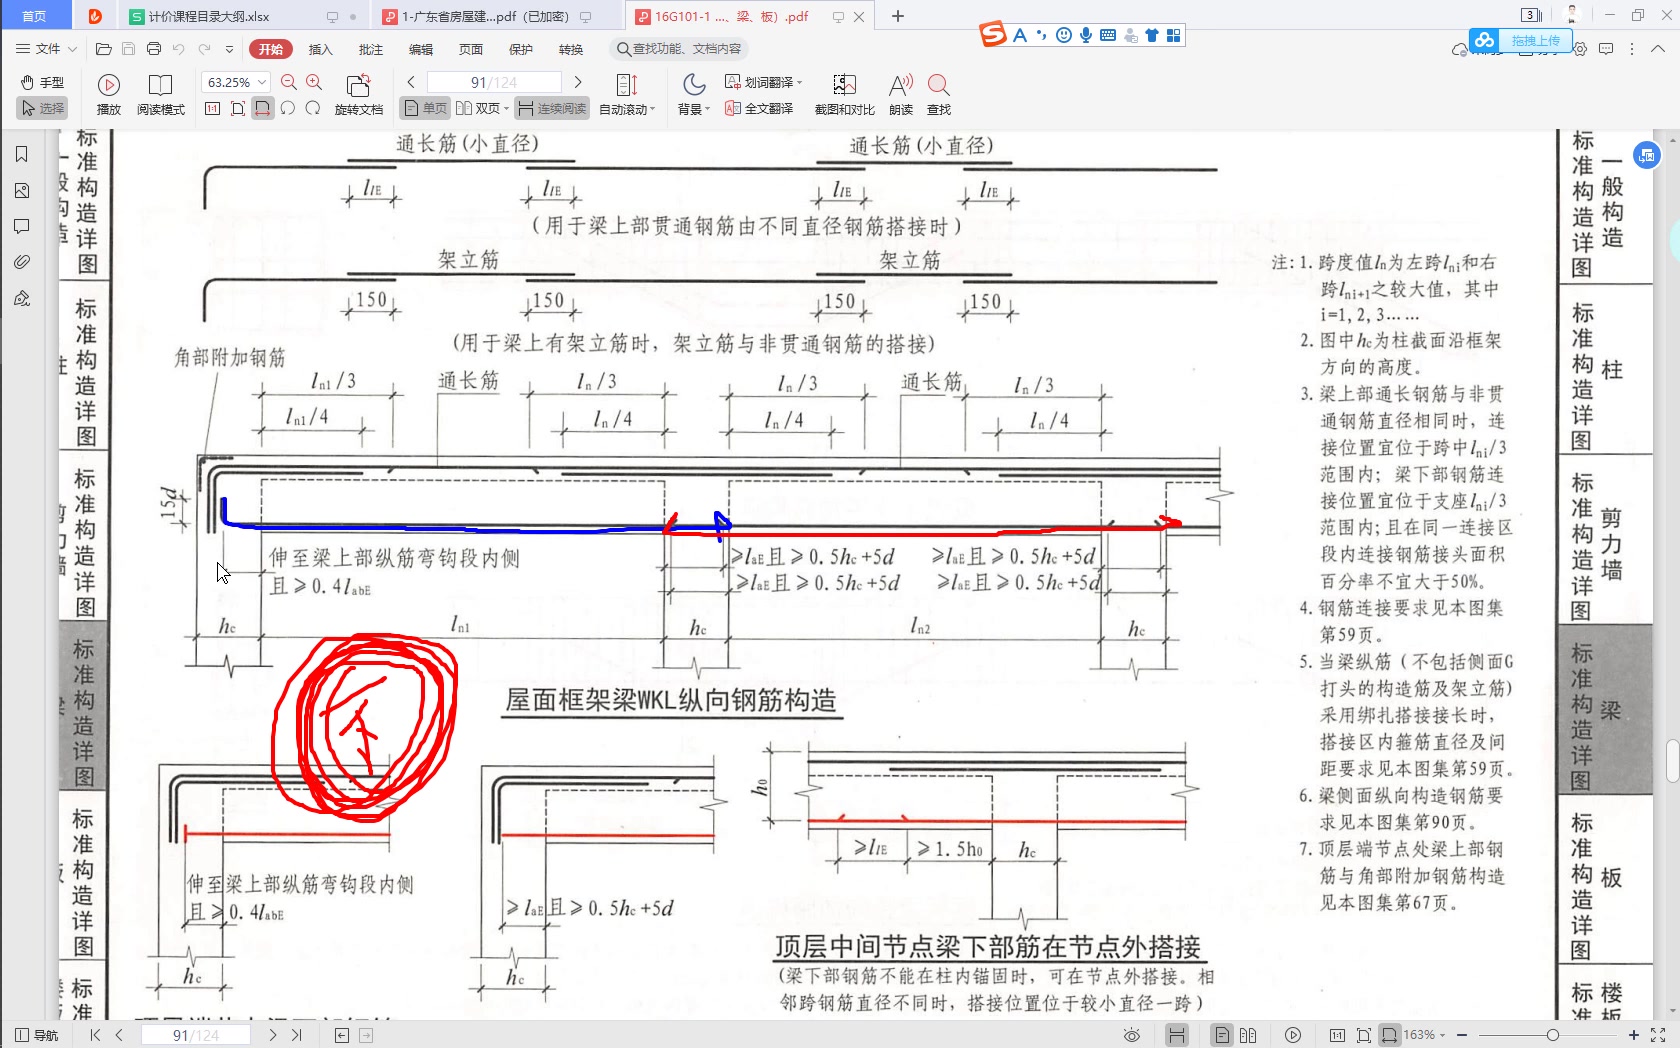This screenshot has height=1048, width=1680.
Task: Select the Convert (转换) ribbon tab
Action: (571, 49)
